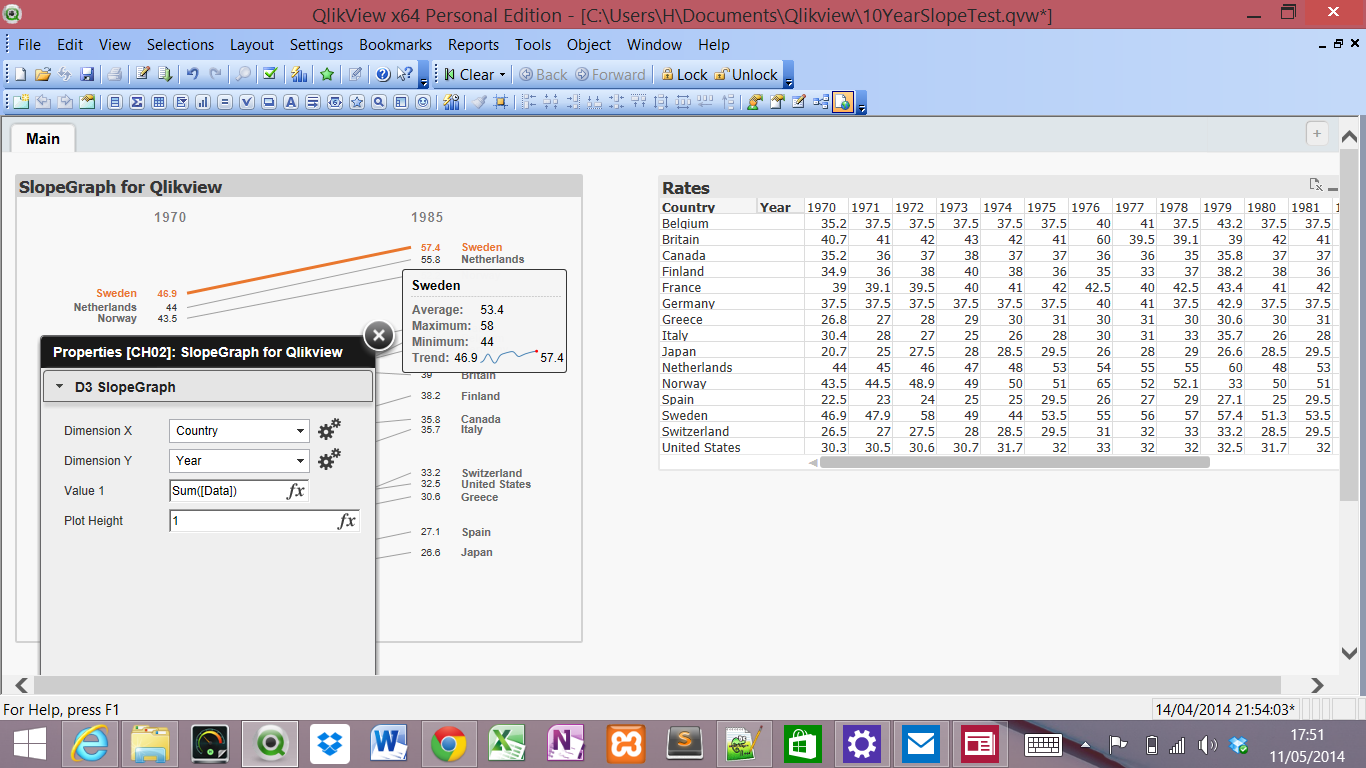Create a Statistics Box with sigma icon
The width and height of the screenshot is (1366, 768).
pyautogui.click(x=137, y=101)
